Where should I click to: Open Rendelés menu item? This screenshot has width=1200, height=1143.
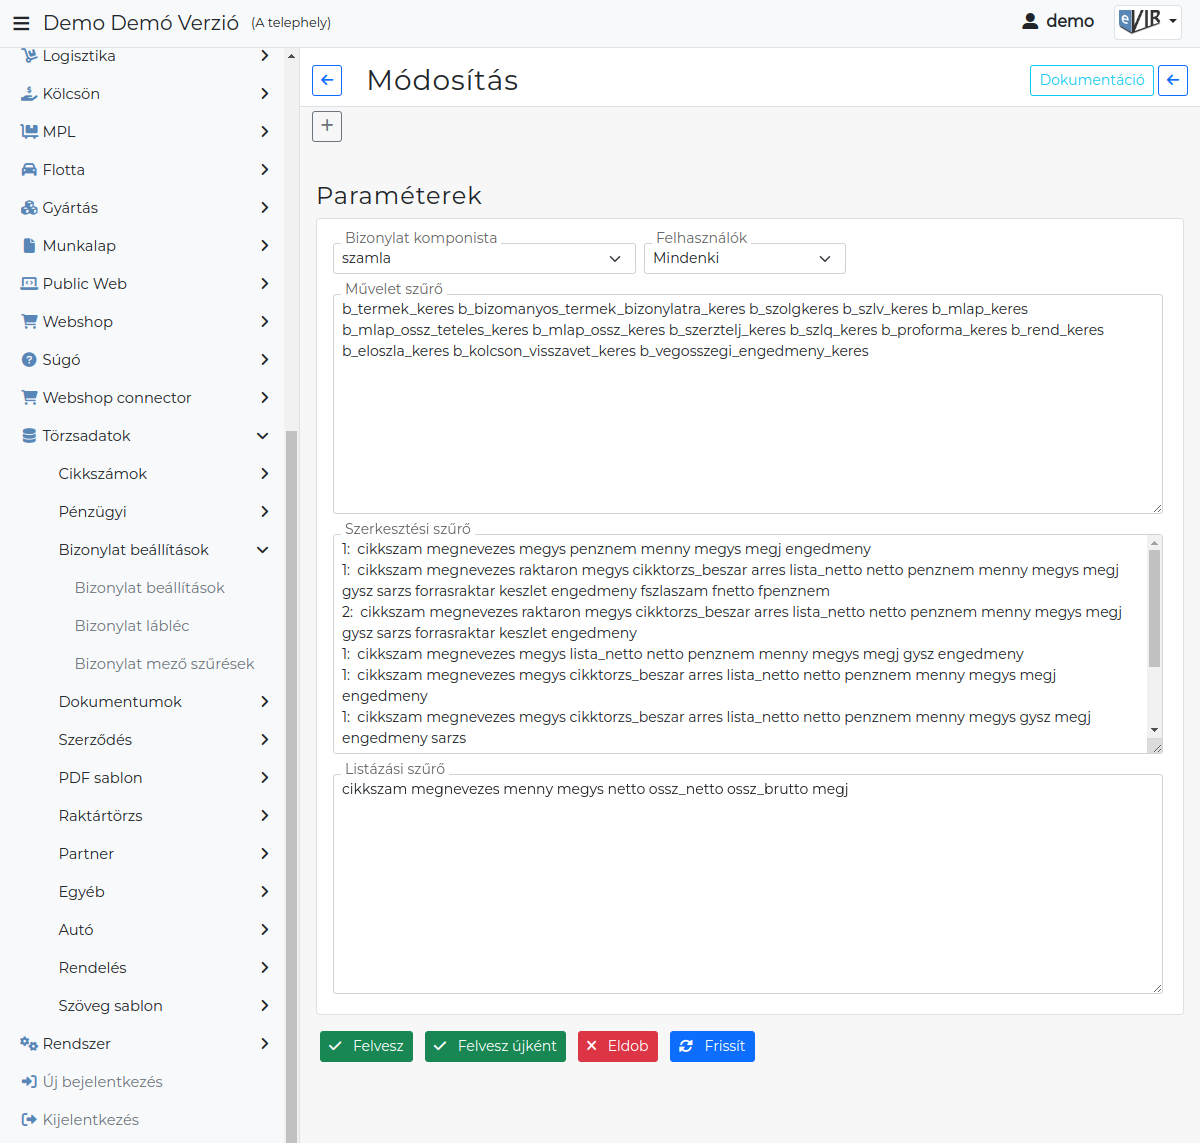pos(93,968)
